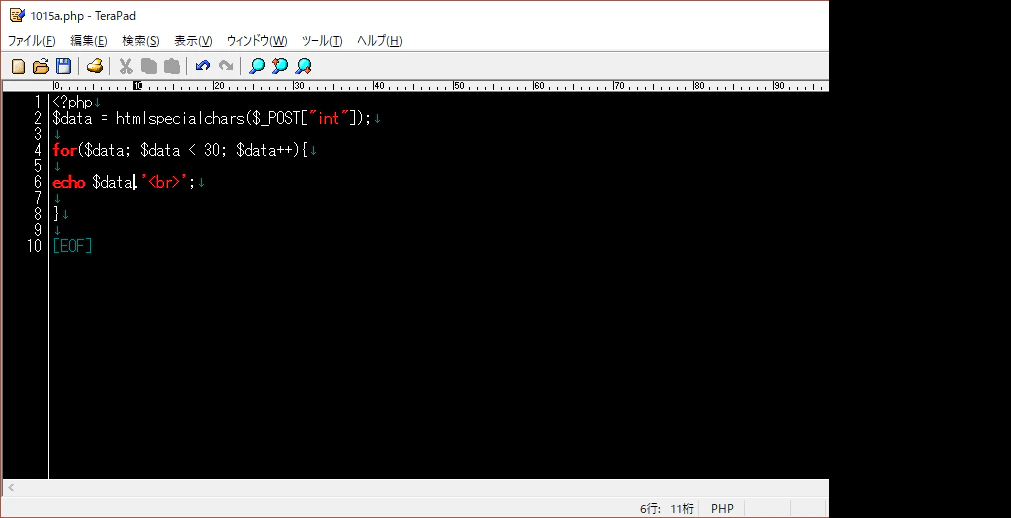1011x518 pixels.
Task: Open the 表示(V) menu
Action: point(193,41)
